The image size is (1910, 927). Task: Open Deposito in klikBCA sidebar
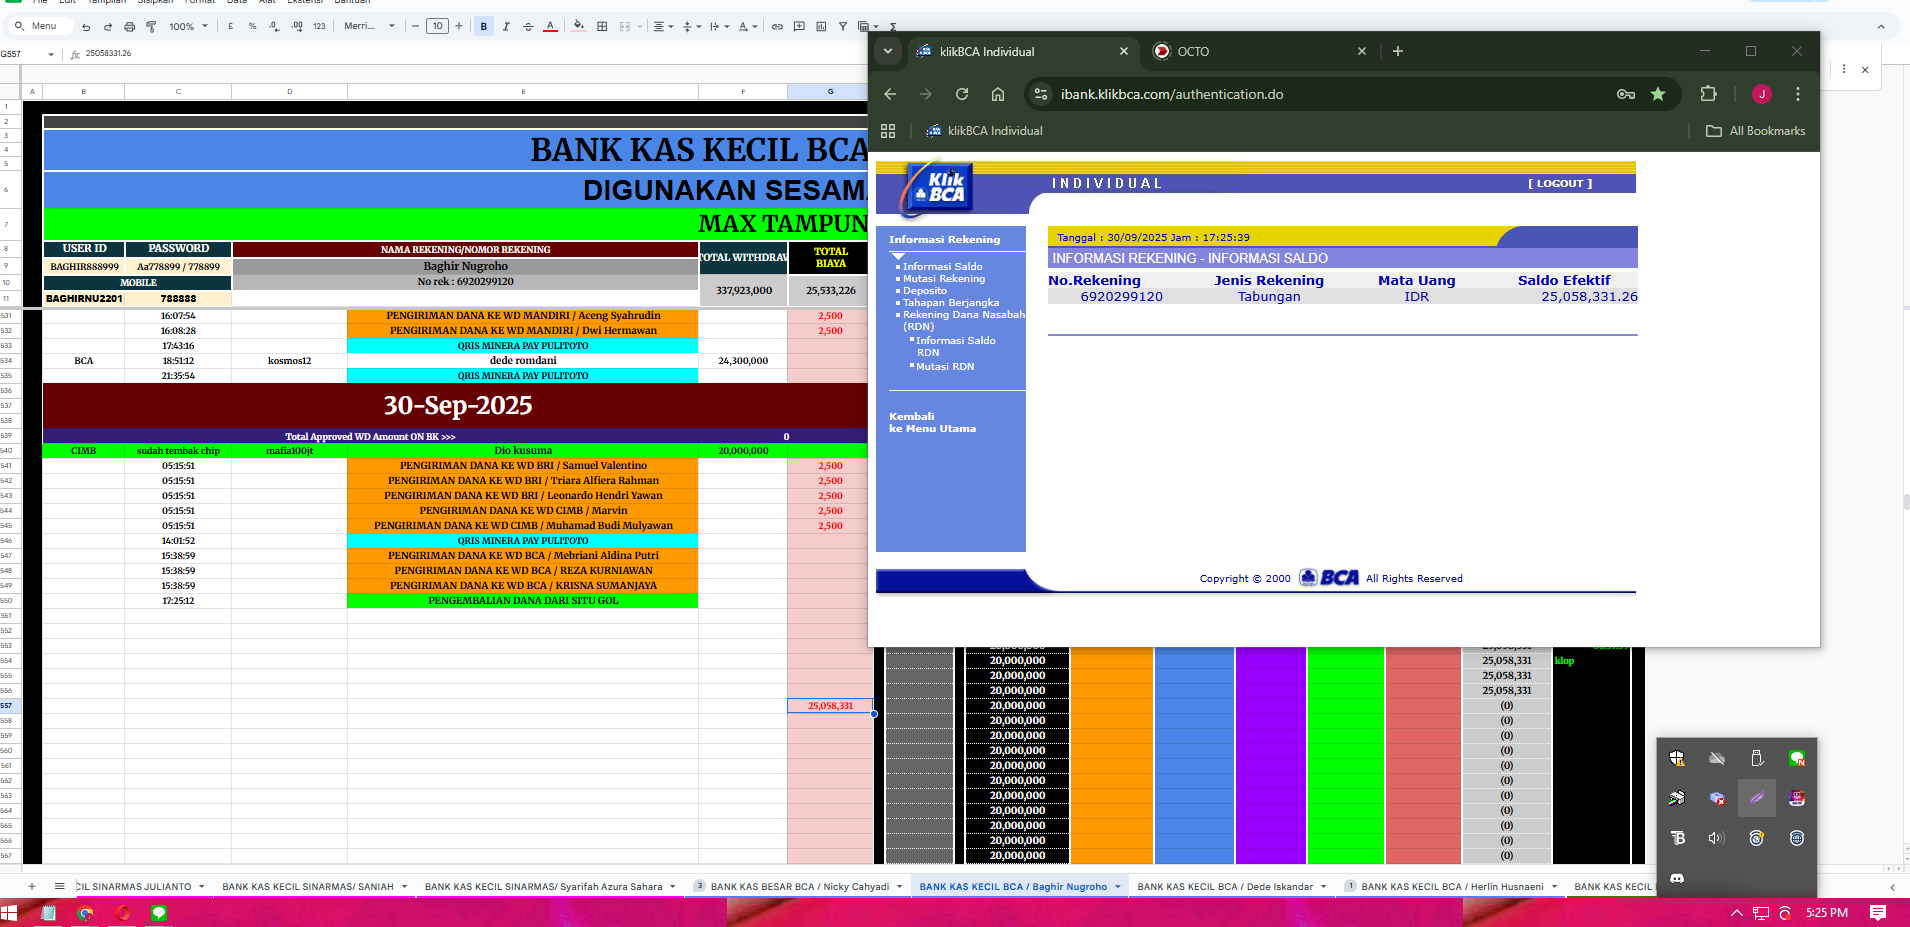click(x=925, y=291)
